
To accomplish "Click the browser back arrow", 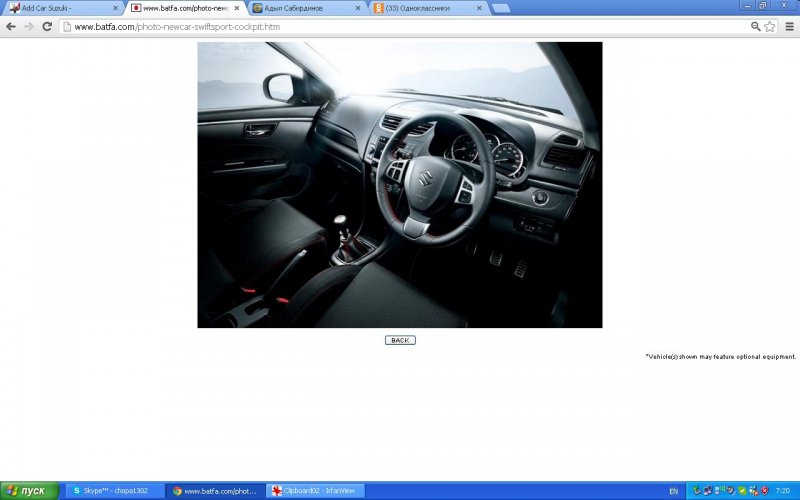I will [x=11, y=26].
